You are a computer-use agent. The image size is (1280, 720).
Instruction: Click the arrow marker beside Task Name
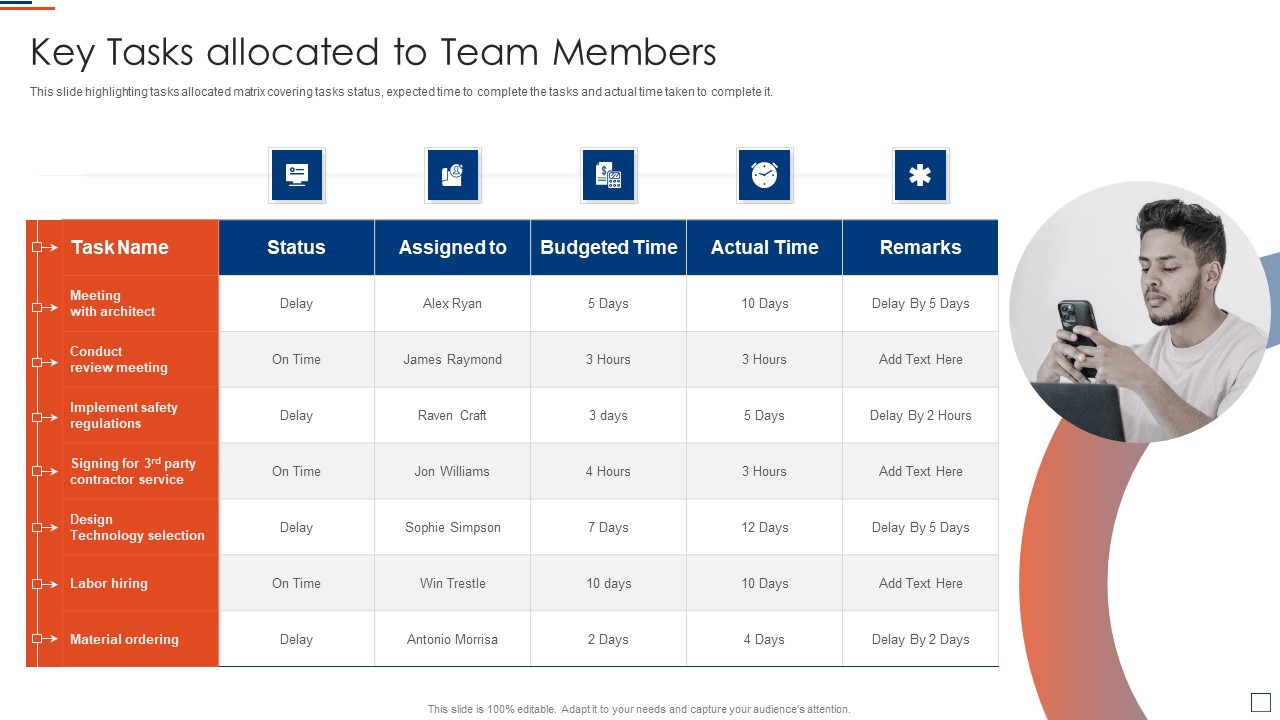coord(44,247)
